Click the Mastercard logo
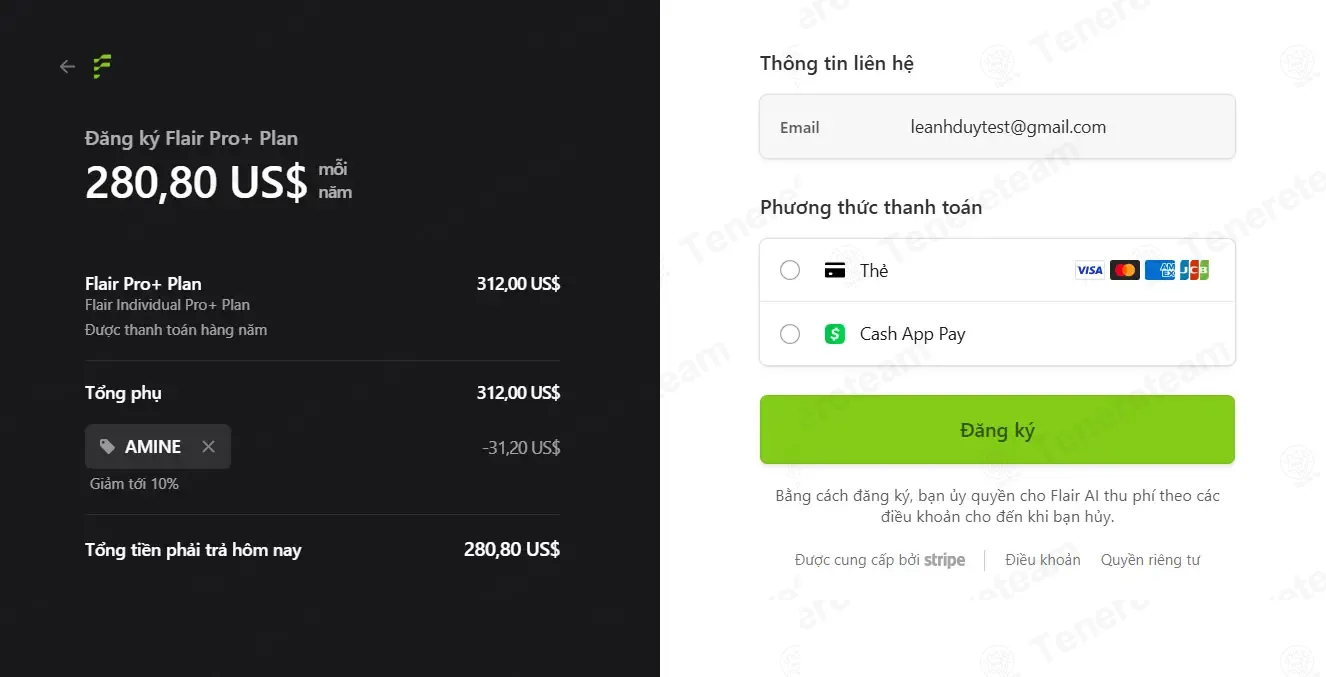Viewport: 1326px width, 677px height. point(1124,270)
